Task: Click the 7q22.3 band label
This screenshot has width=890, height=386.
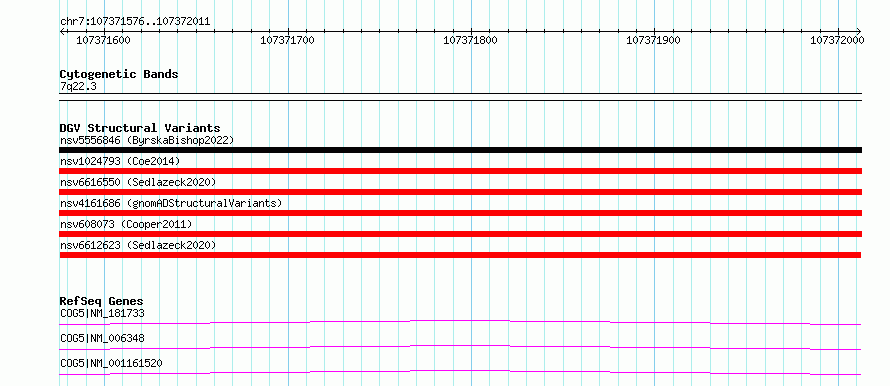Action: 77,87
